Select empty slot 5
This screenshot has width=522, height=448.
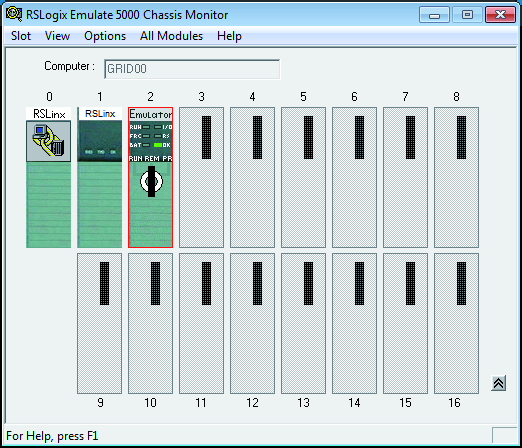pos(303,177)
